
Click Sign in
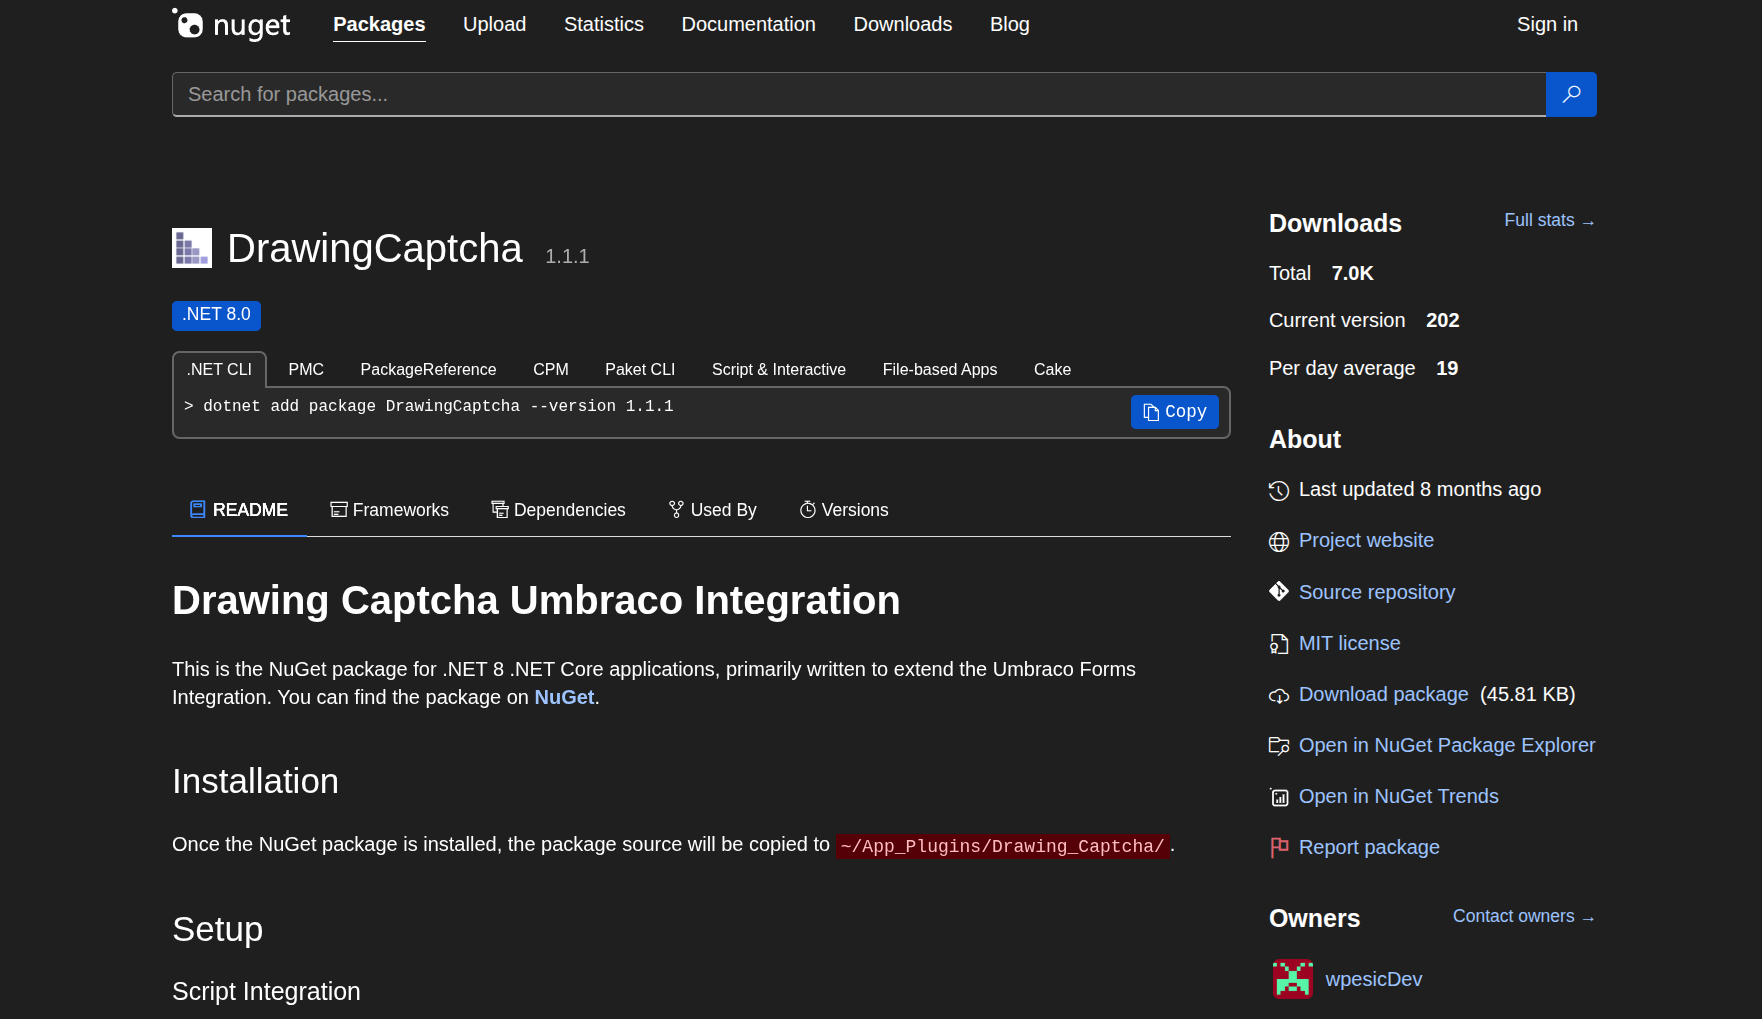(1547, 24)
